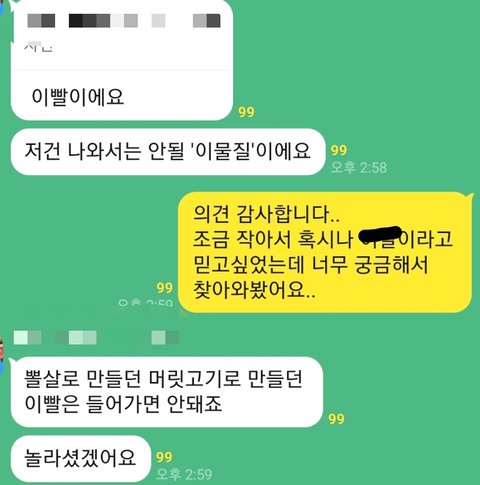Tap unread count 99 beside '놀라셨겠어요'

pyautogui.click(x=164, y=457)
